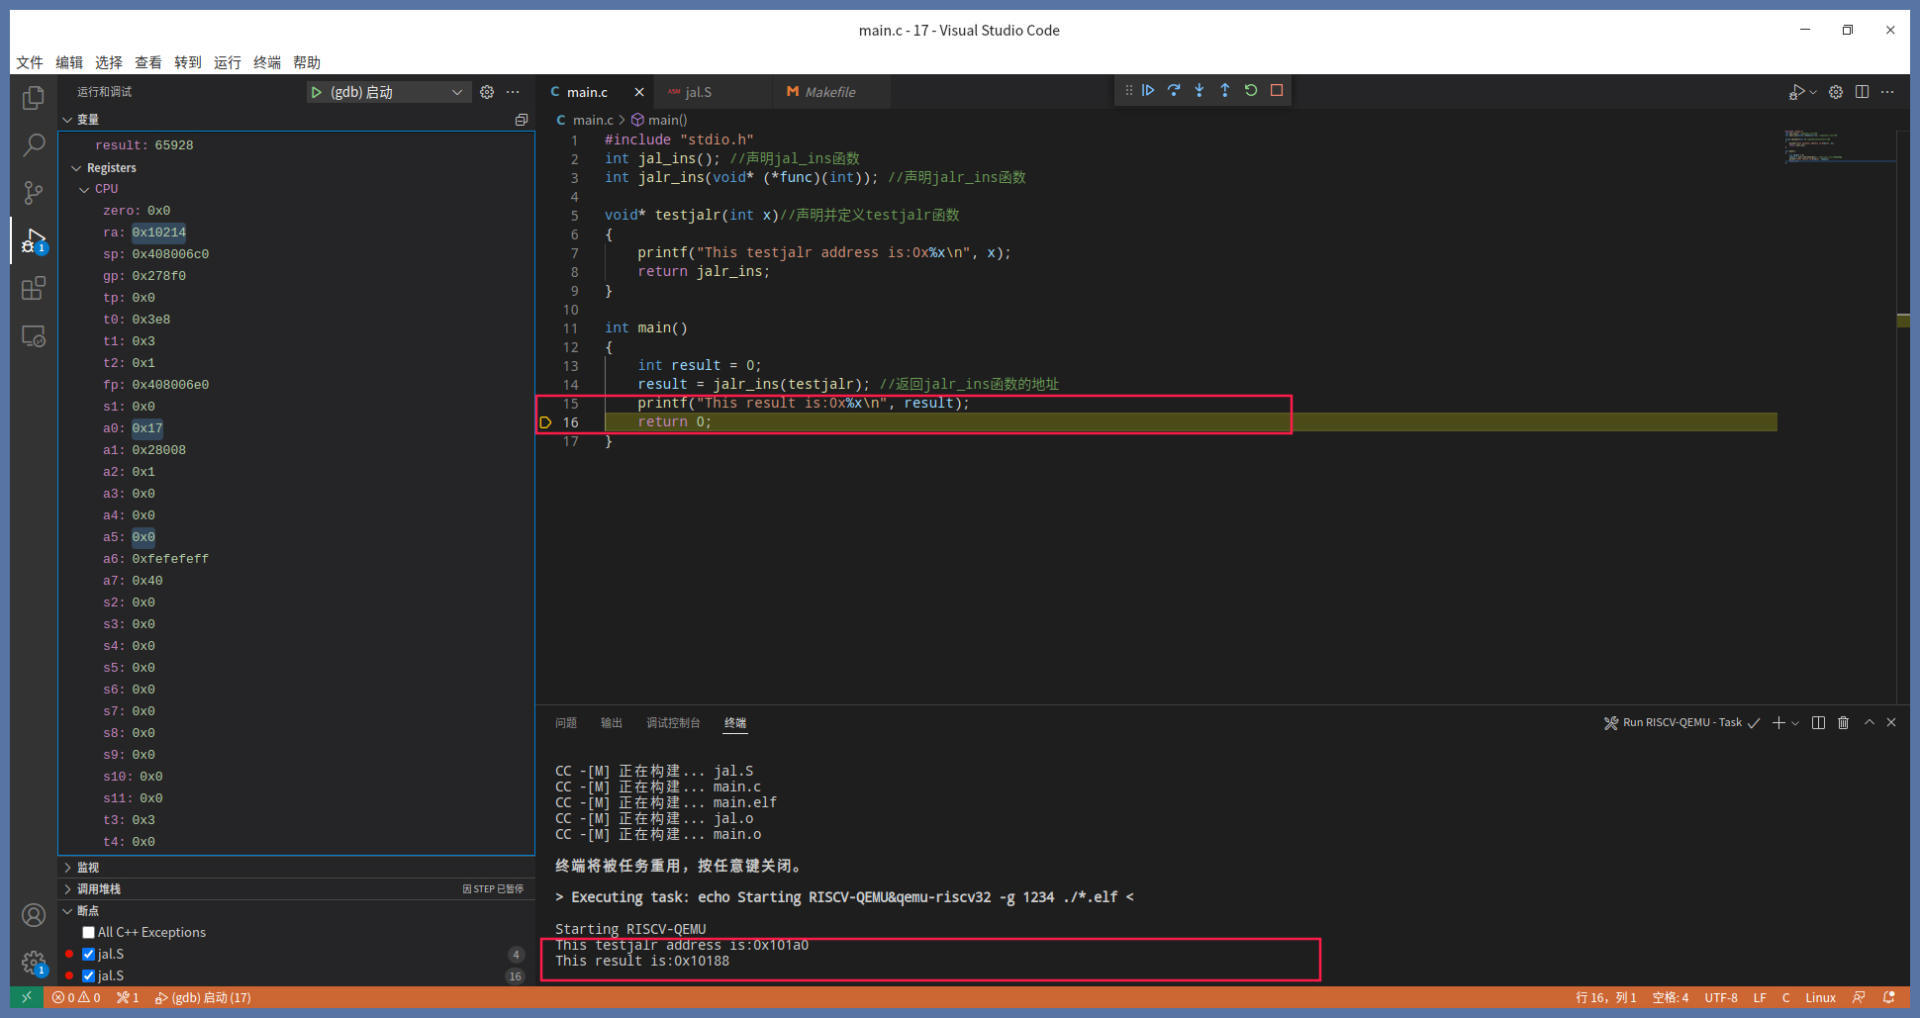Open the Extensions view in activity bar
The width and height of the screenshot is (1920, 1018).
(33, 289)
